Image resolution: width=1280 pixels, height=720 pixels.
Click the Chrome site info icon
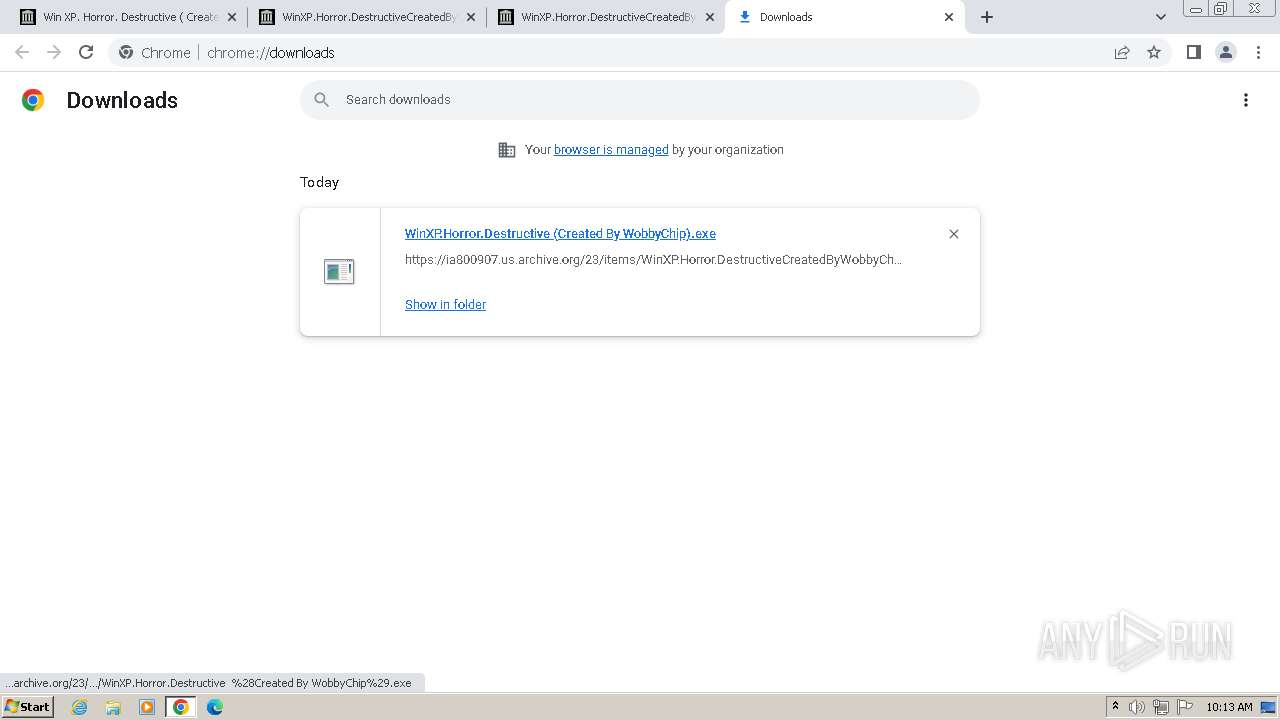point(126,52)
